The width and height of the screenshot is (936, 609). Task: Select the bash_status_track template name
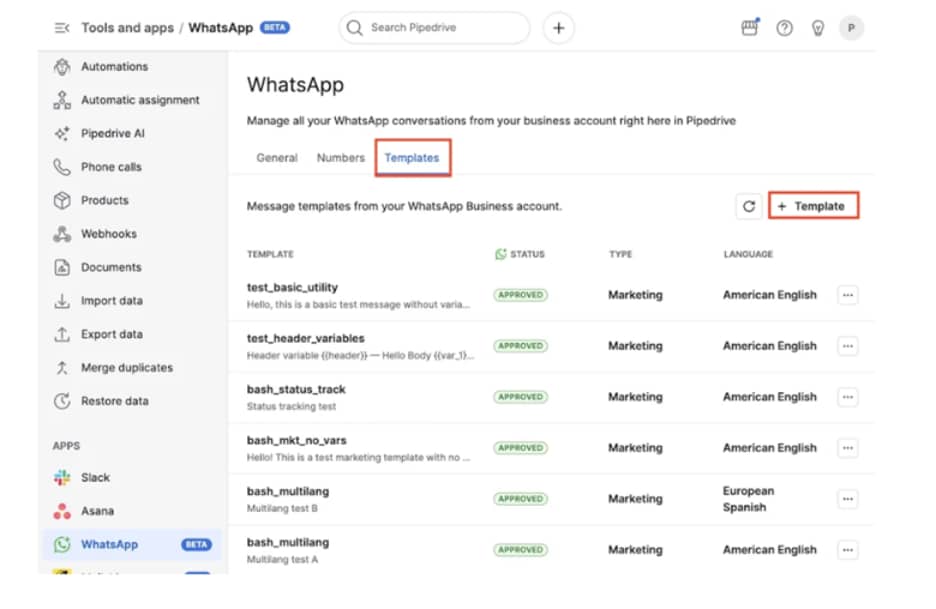[296, 389]
